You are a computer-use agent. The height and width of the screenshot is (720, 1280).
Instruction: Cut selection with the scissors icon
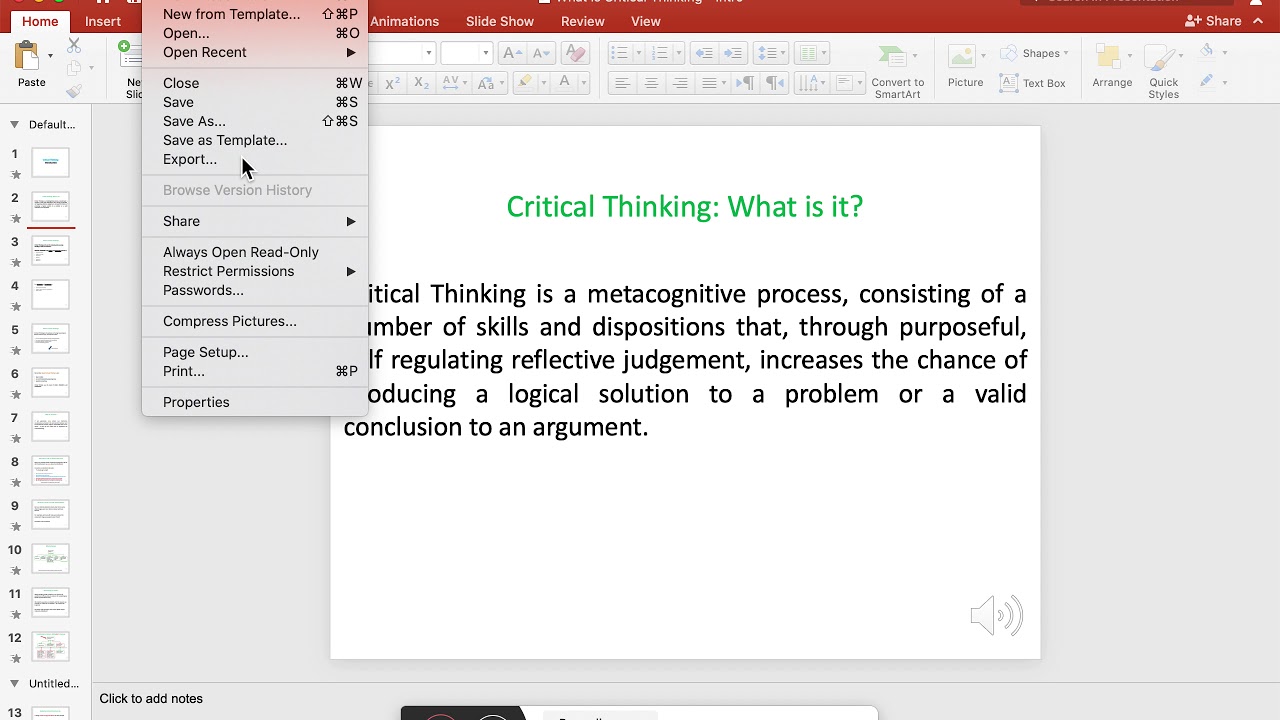pos(74,45)
